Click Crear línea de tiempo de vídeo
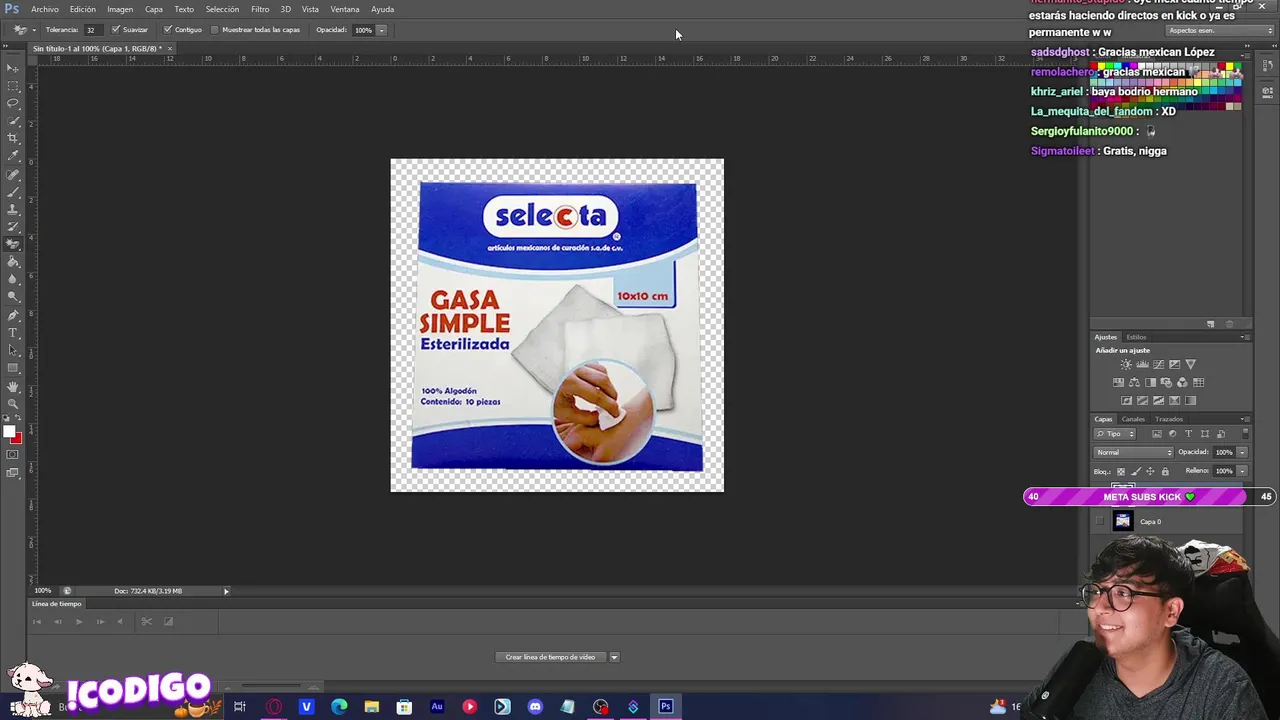 pyautogui.click(x=550, y=657)
